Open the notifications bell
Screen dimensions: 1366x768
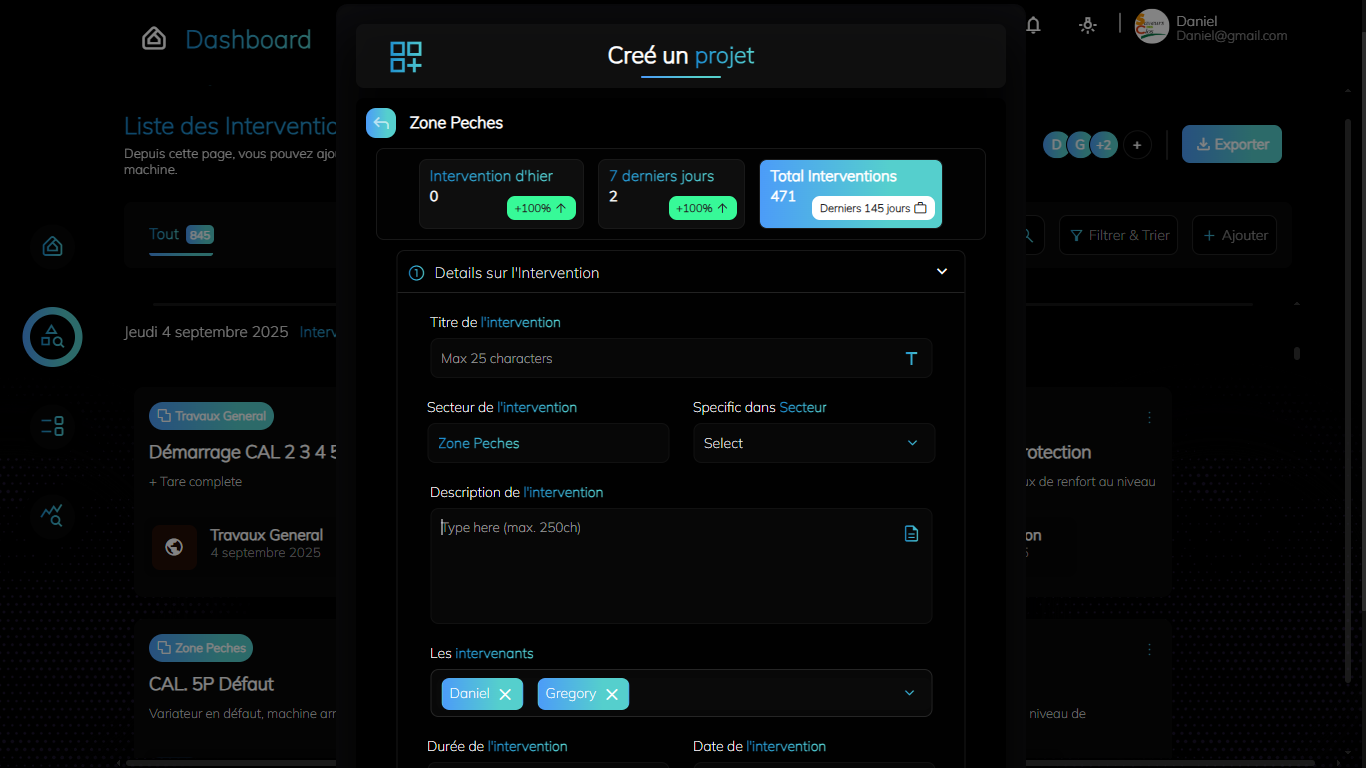coord(1033,26)
